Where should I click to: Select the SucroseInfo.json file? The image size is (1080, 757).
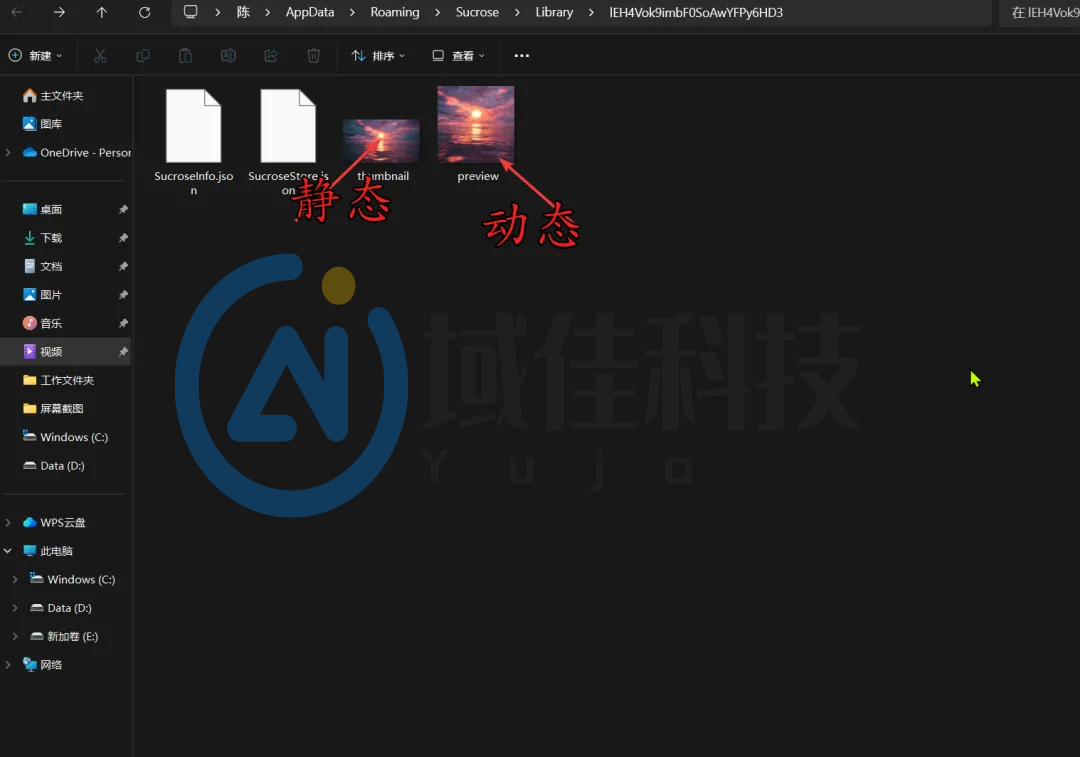pyautogui.click(x=194, y=142)
